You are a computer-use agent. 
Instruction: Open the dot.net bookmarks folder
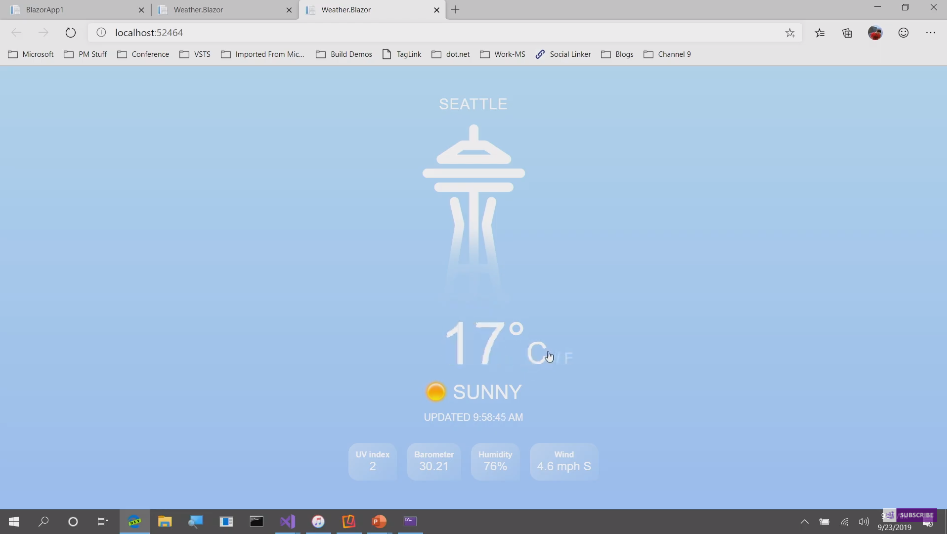click(451, 54)
